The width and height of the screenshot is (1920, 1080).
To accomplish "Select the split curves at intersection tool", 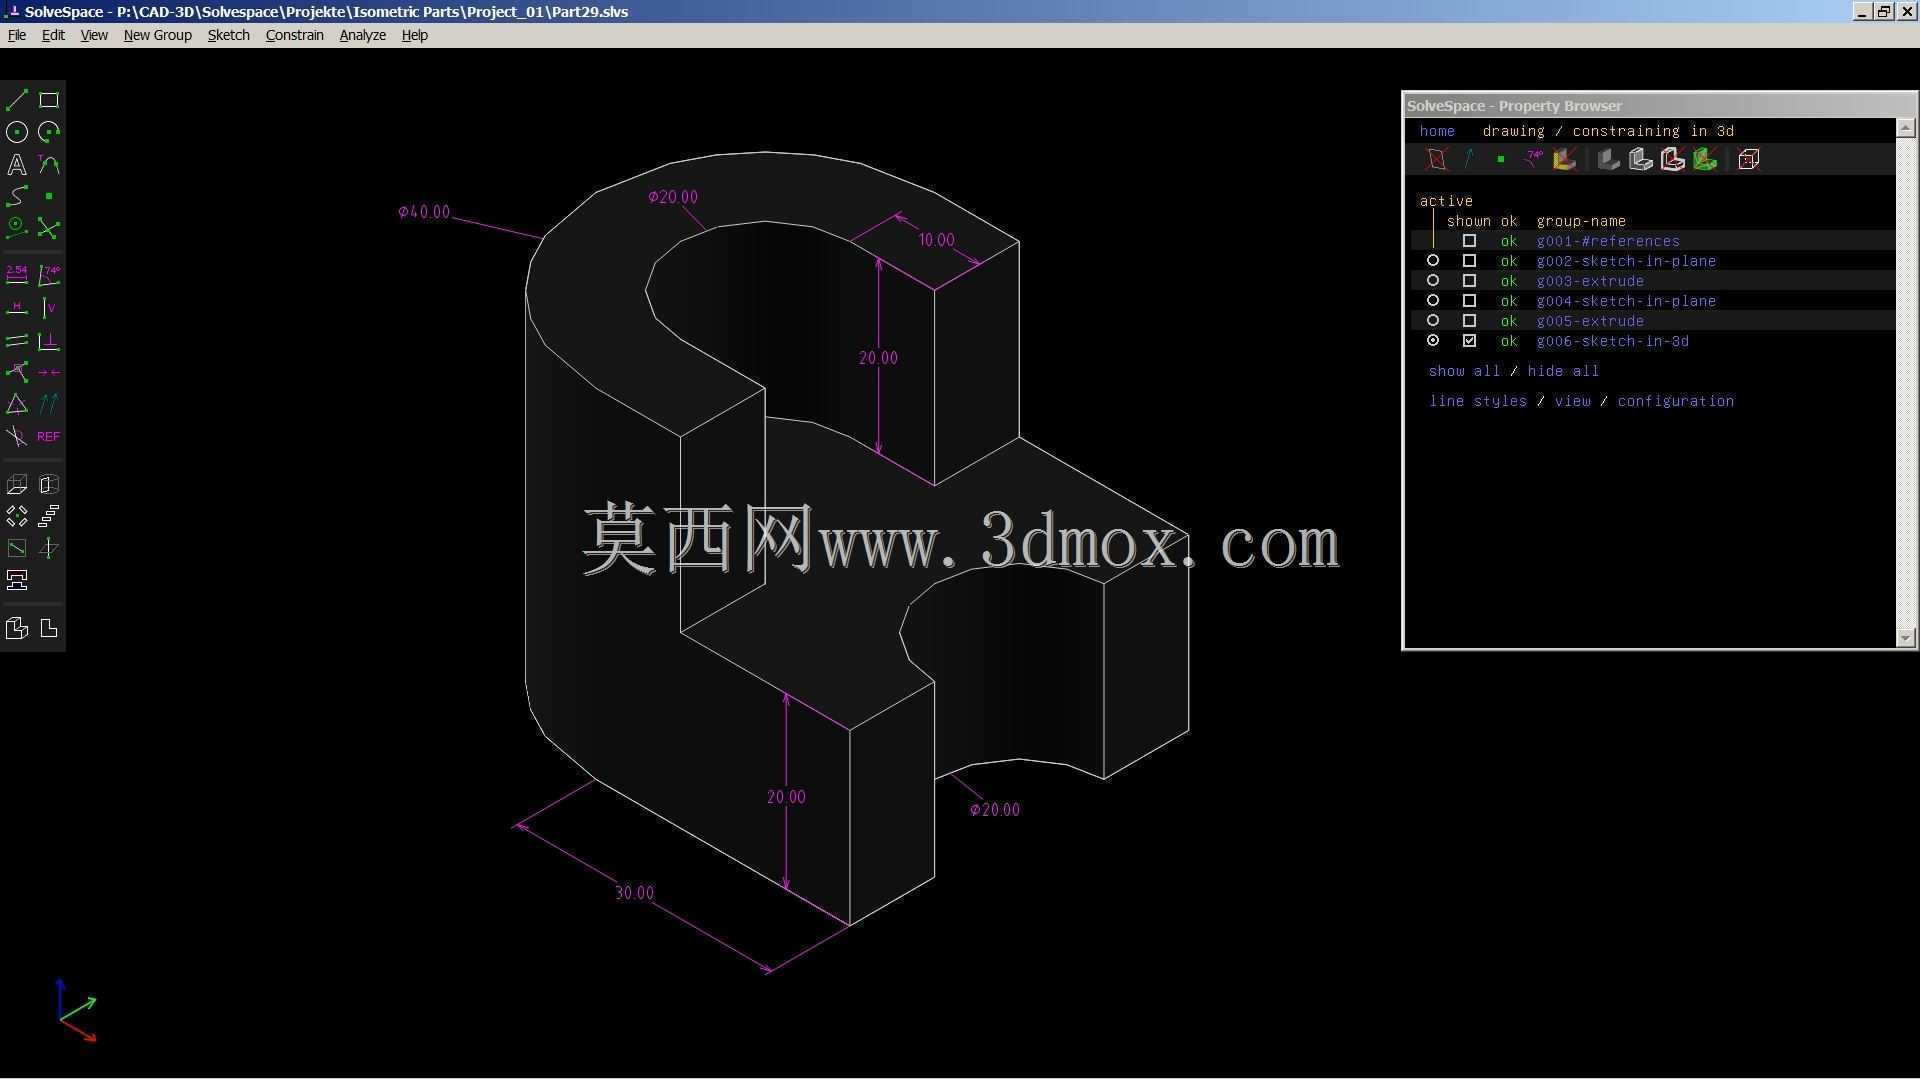I will pos(49,228).
